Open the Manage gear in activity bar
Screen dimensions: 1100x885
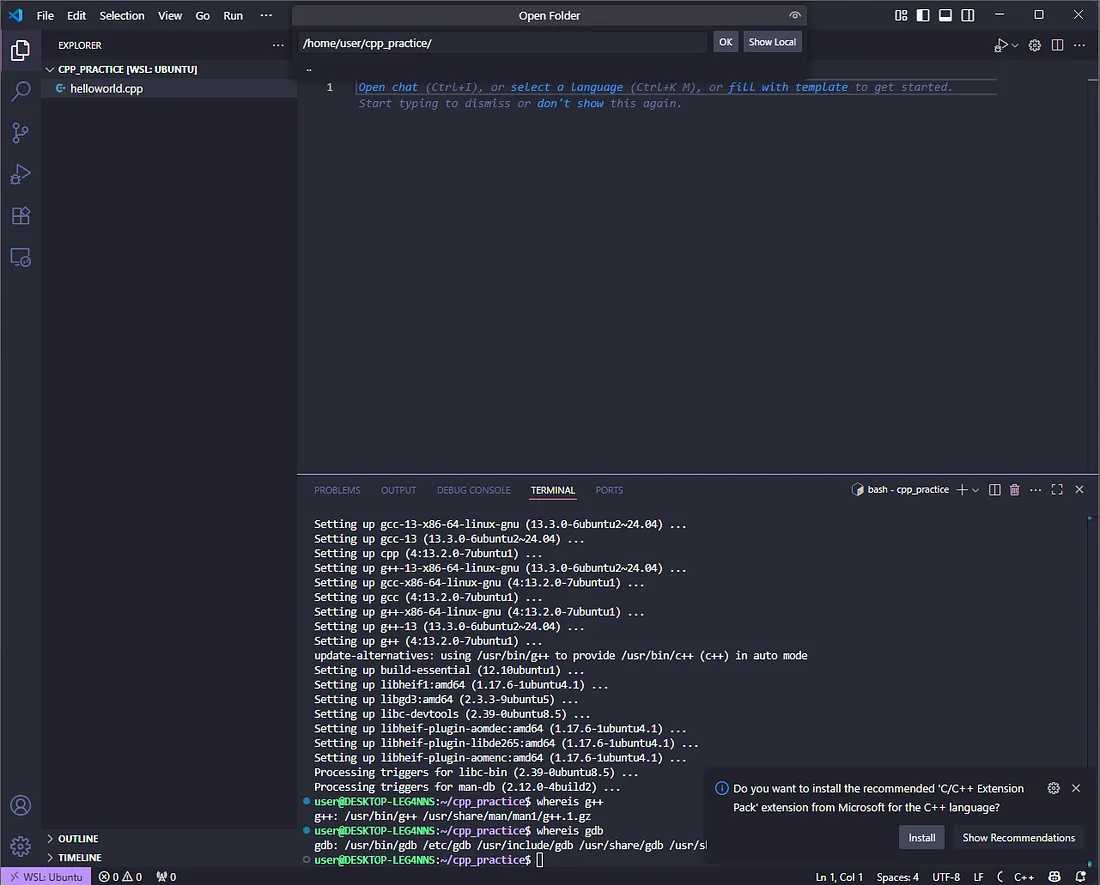click(x=20, y=846)
